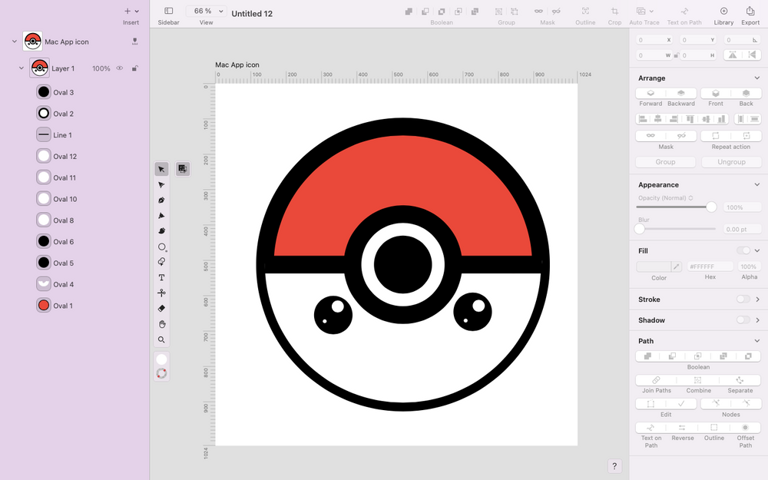
Task: Toggle Layer 1 lock icon
Action: [134, 69]
